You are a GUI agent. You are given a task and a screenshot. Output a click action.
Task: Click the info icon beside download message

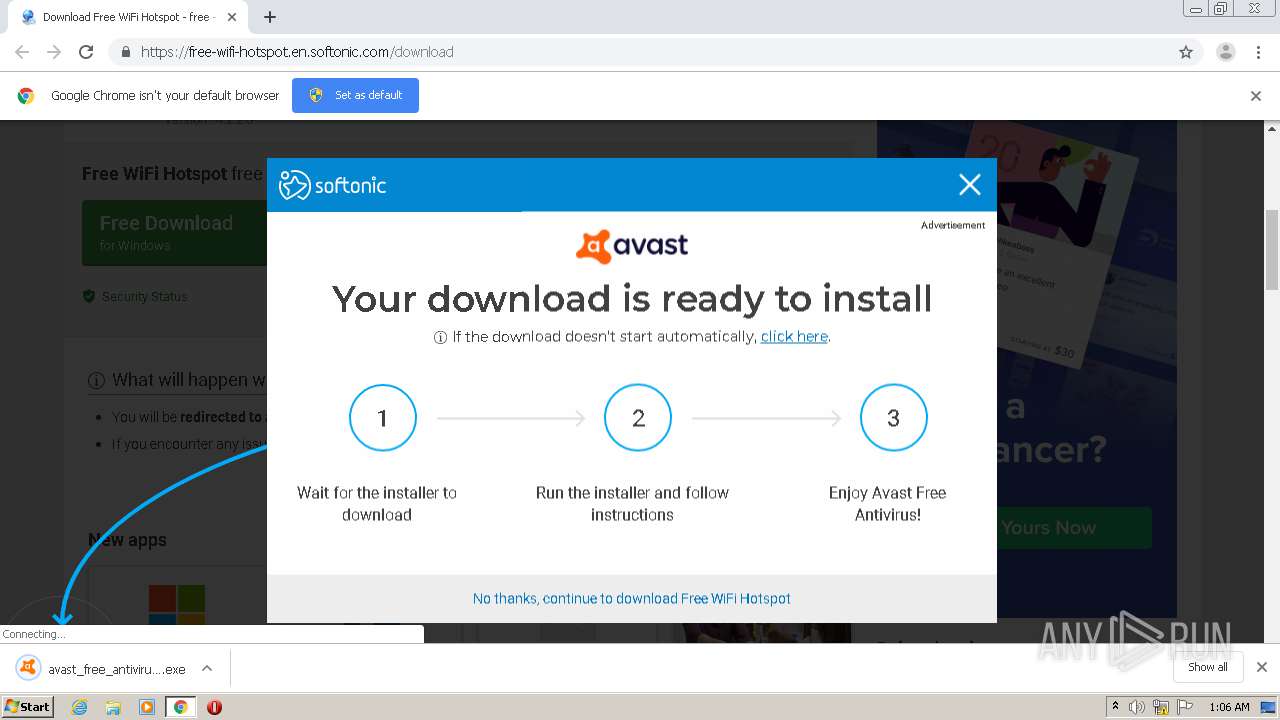coord(440,338)
